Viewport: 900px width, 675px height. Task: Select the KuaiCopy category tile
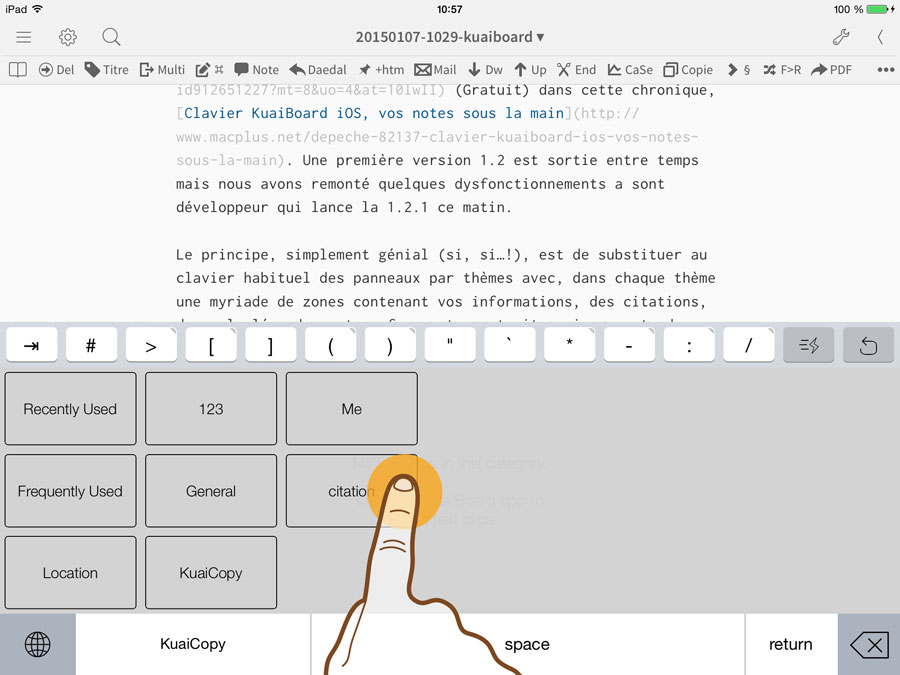click(x=211, y=572)
